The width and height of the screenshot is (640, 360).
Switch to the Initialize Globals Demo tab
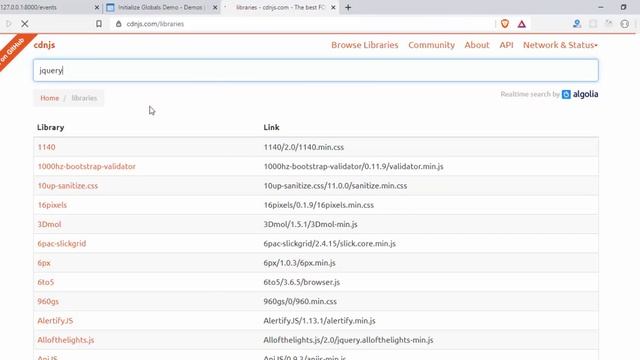coord(161,7)
